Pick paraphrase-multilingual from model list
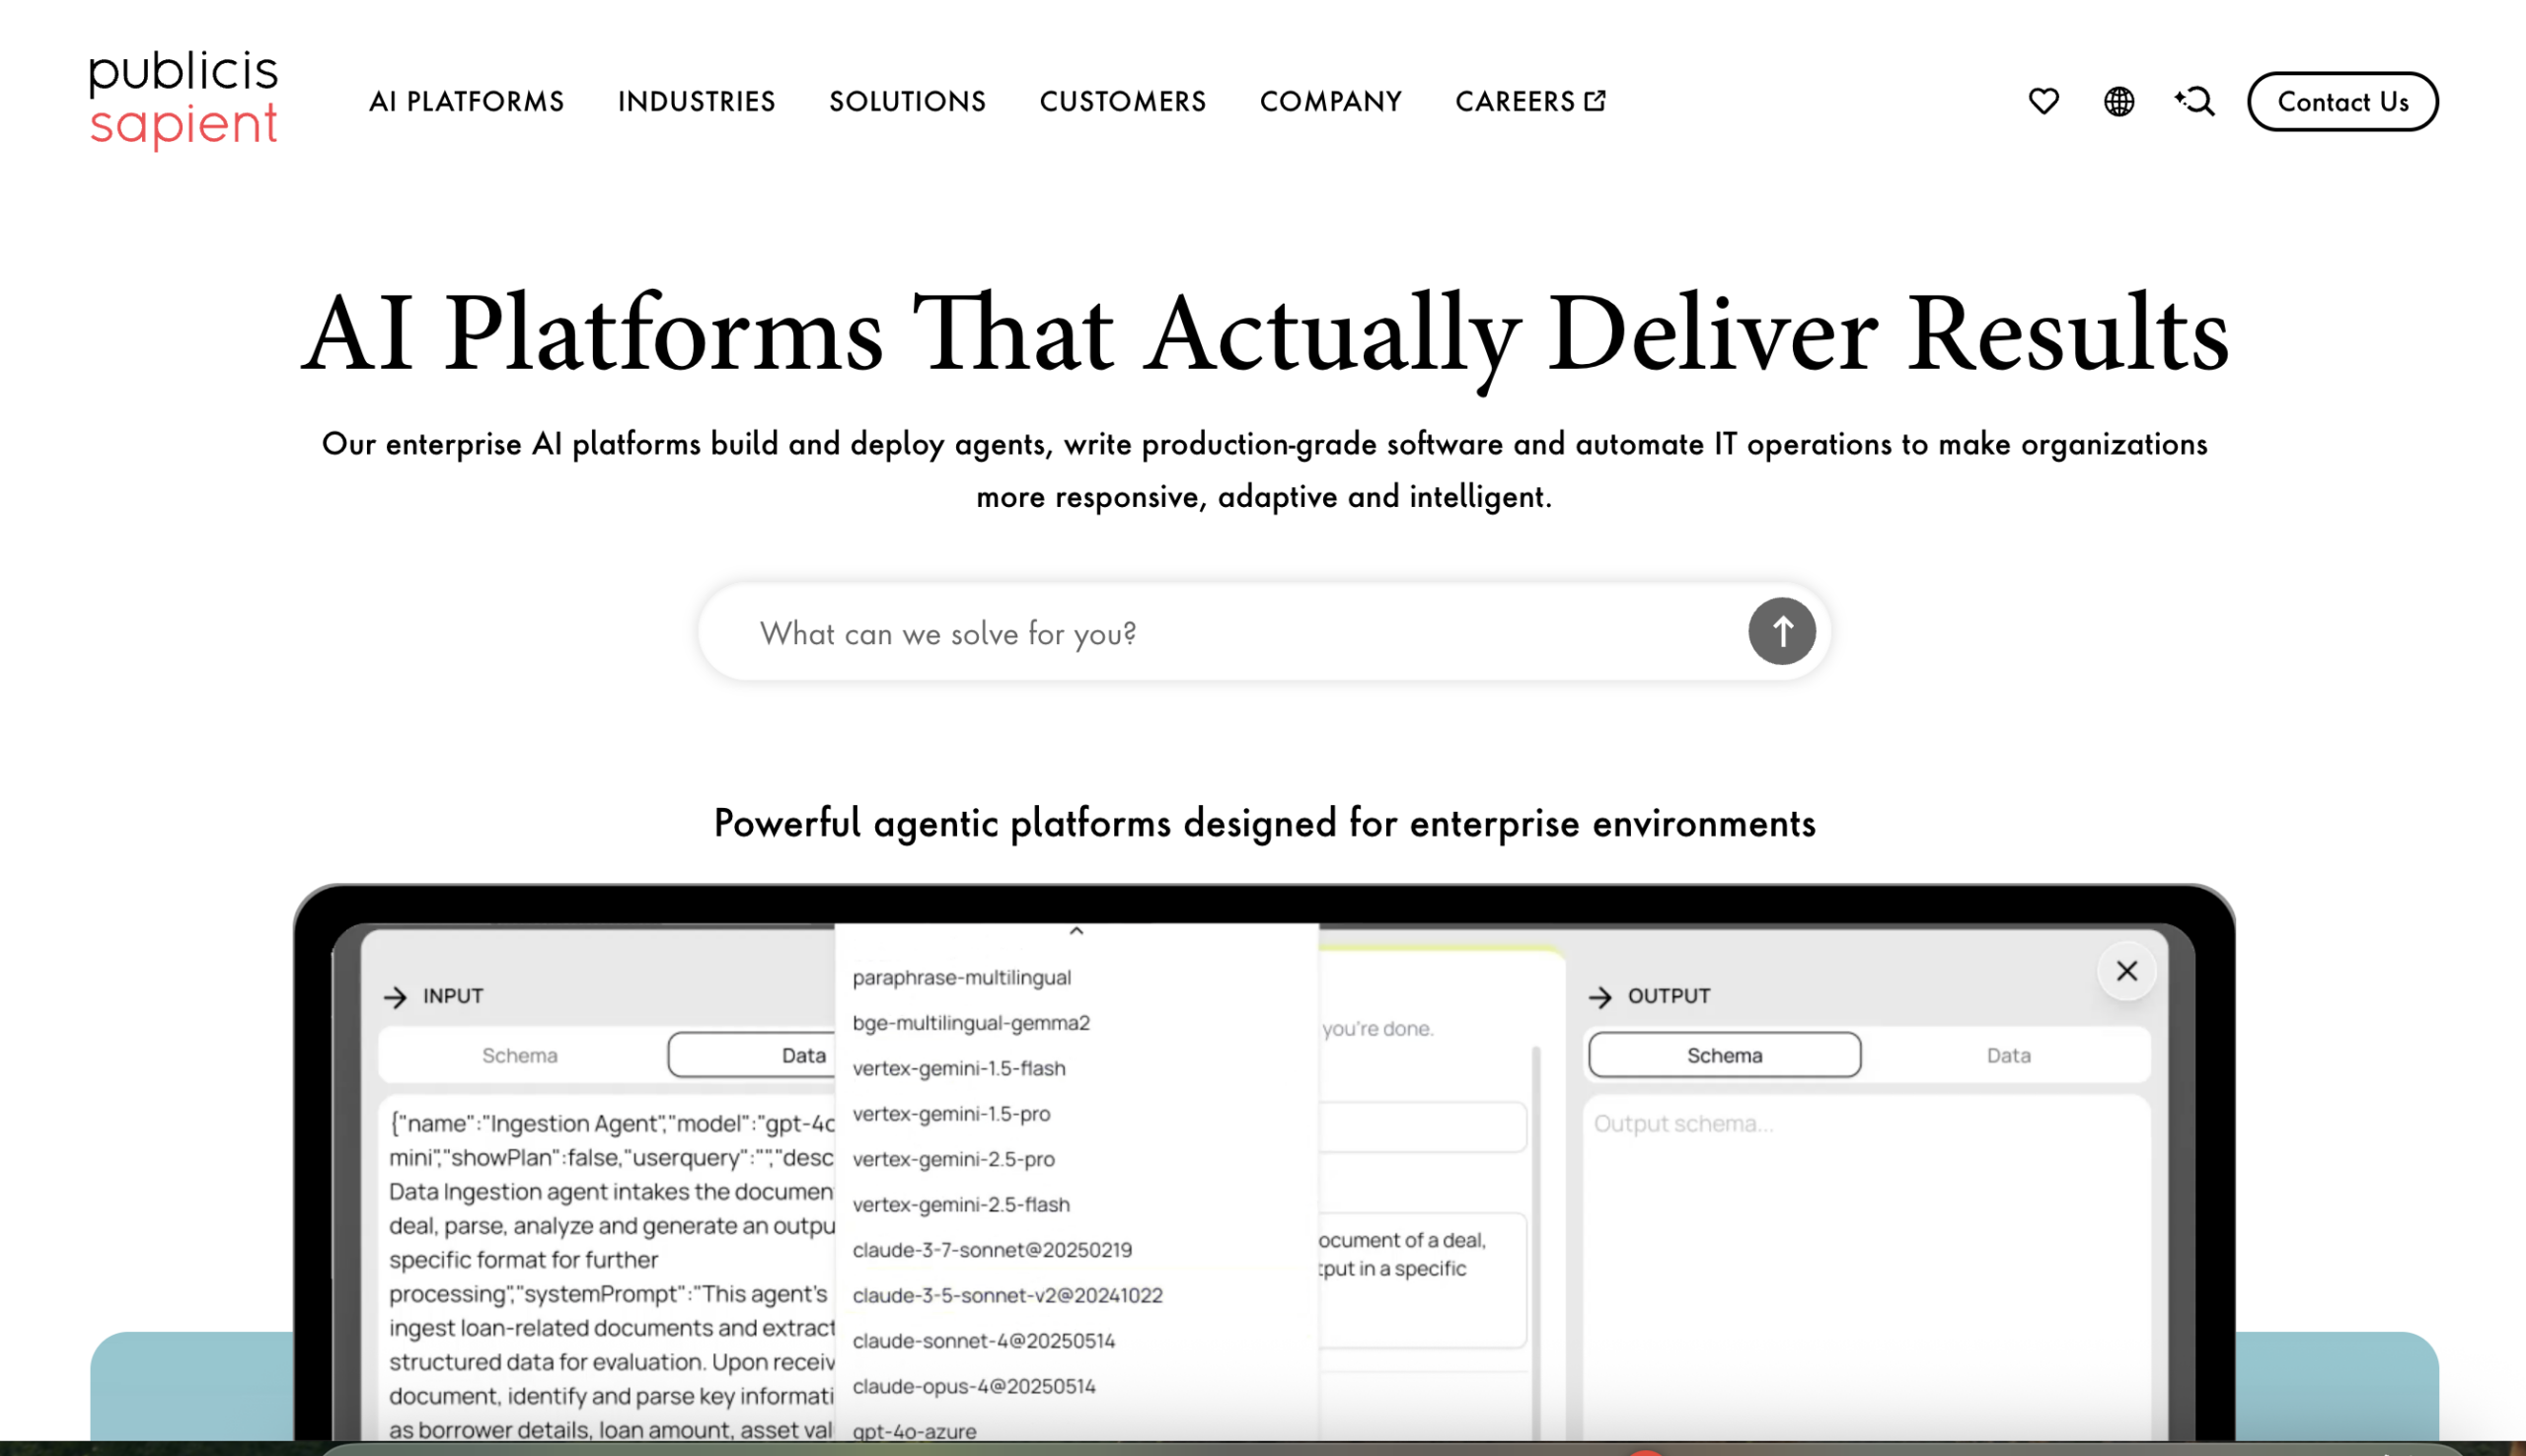This screenshot has width=2526, height=1456. (961, 978)
